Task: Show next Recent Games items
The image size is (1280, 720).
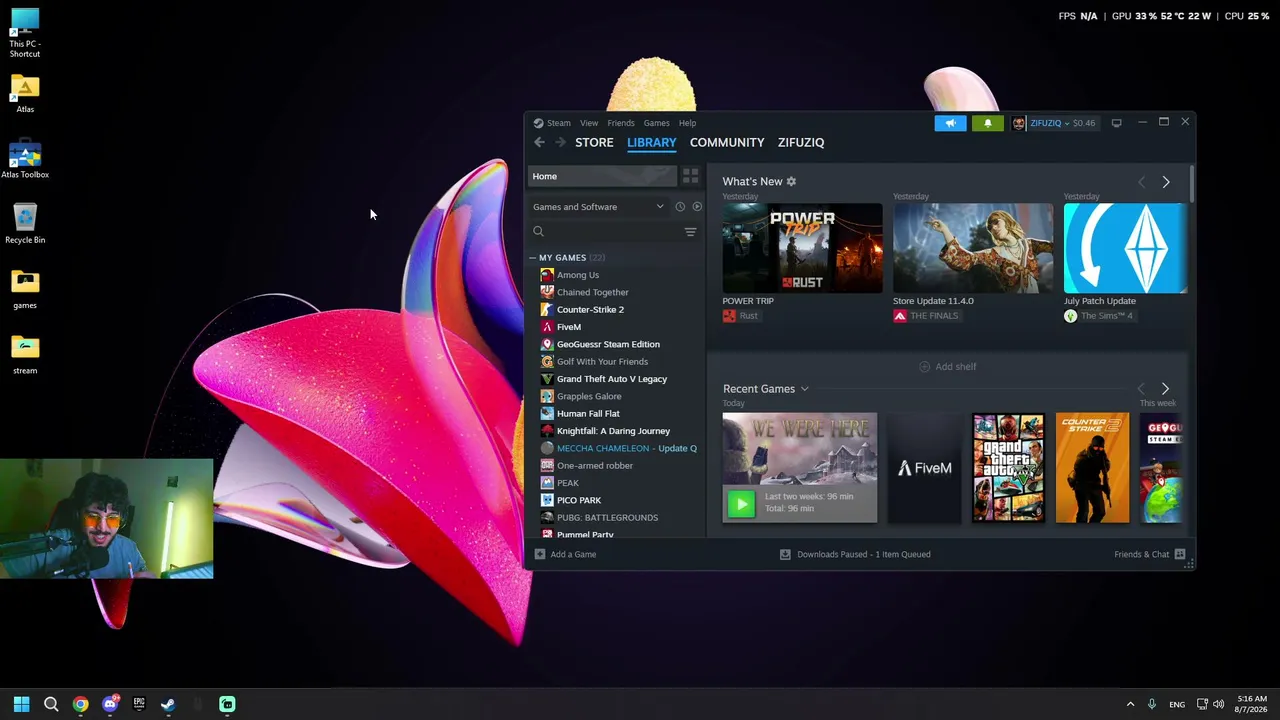Action: [1165, 388]
